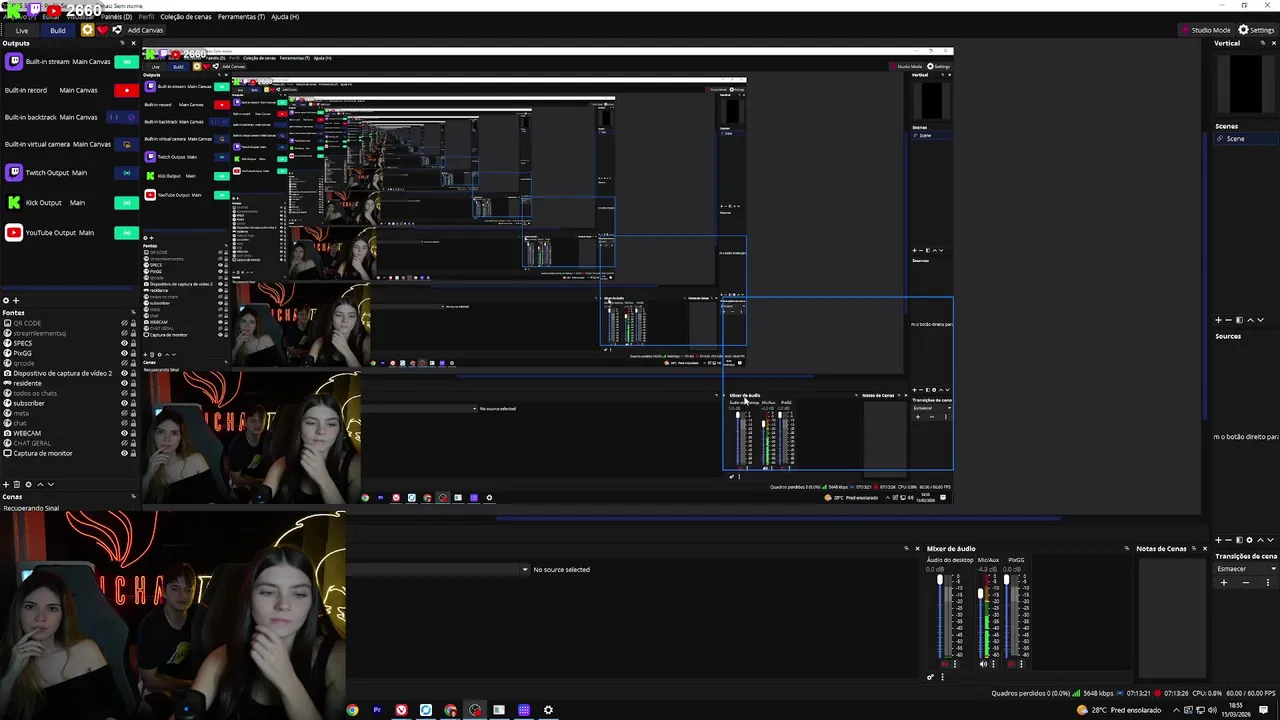Image resolution: width=1280 pixels, height=720 pixels.
Task: Open source properties gear in Fontes toolbar
Action: click(28, 484)
